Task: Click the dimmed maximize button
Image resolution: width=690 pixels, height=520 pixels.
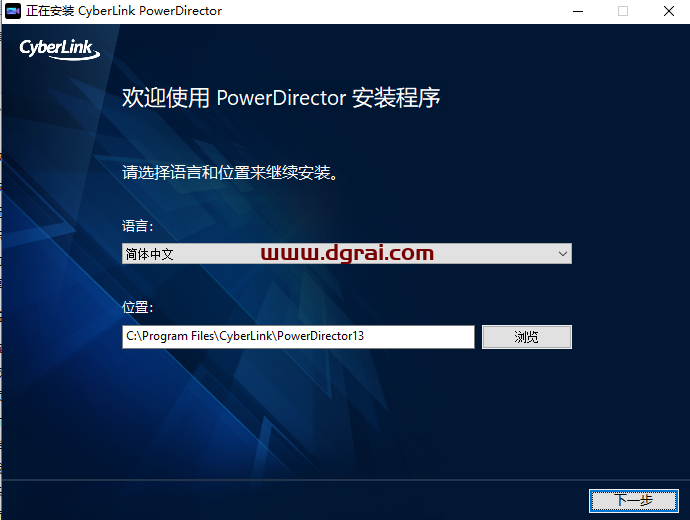Action: pos(623,11)
